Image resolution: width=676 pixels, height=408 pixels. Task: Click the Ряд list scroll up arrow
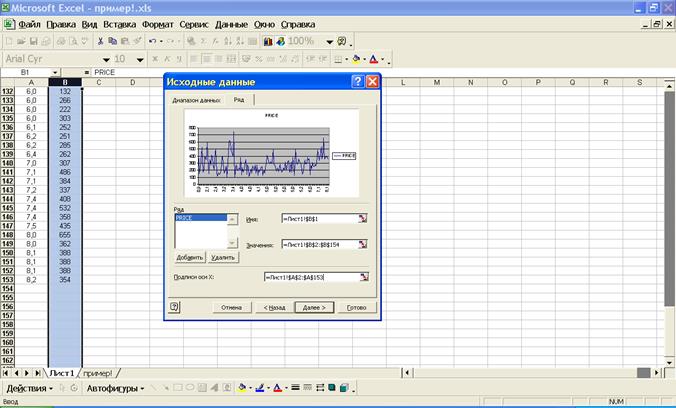click(x=232, y=220)
